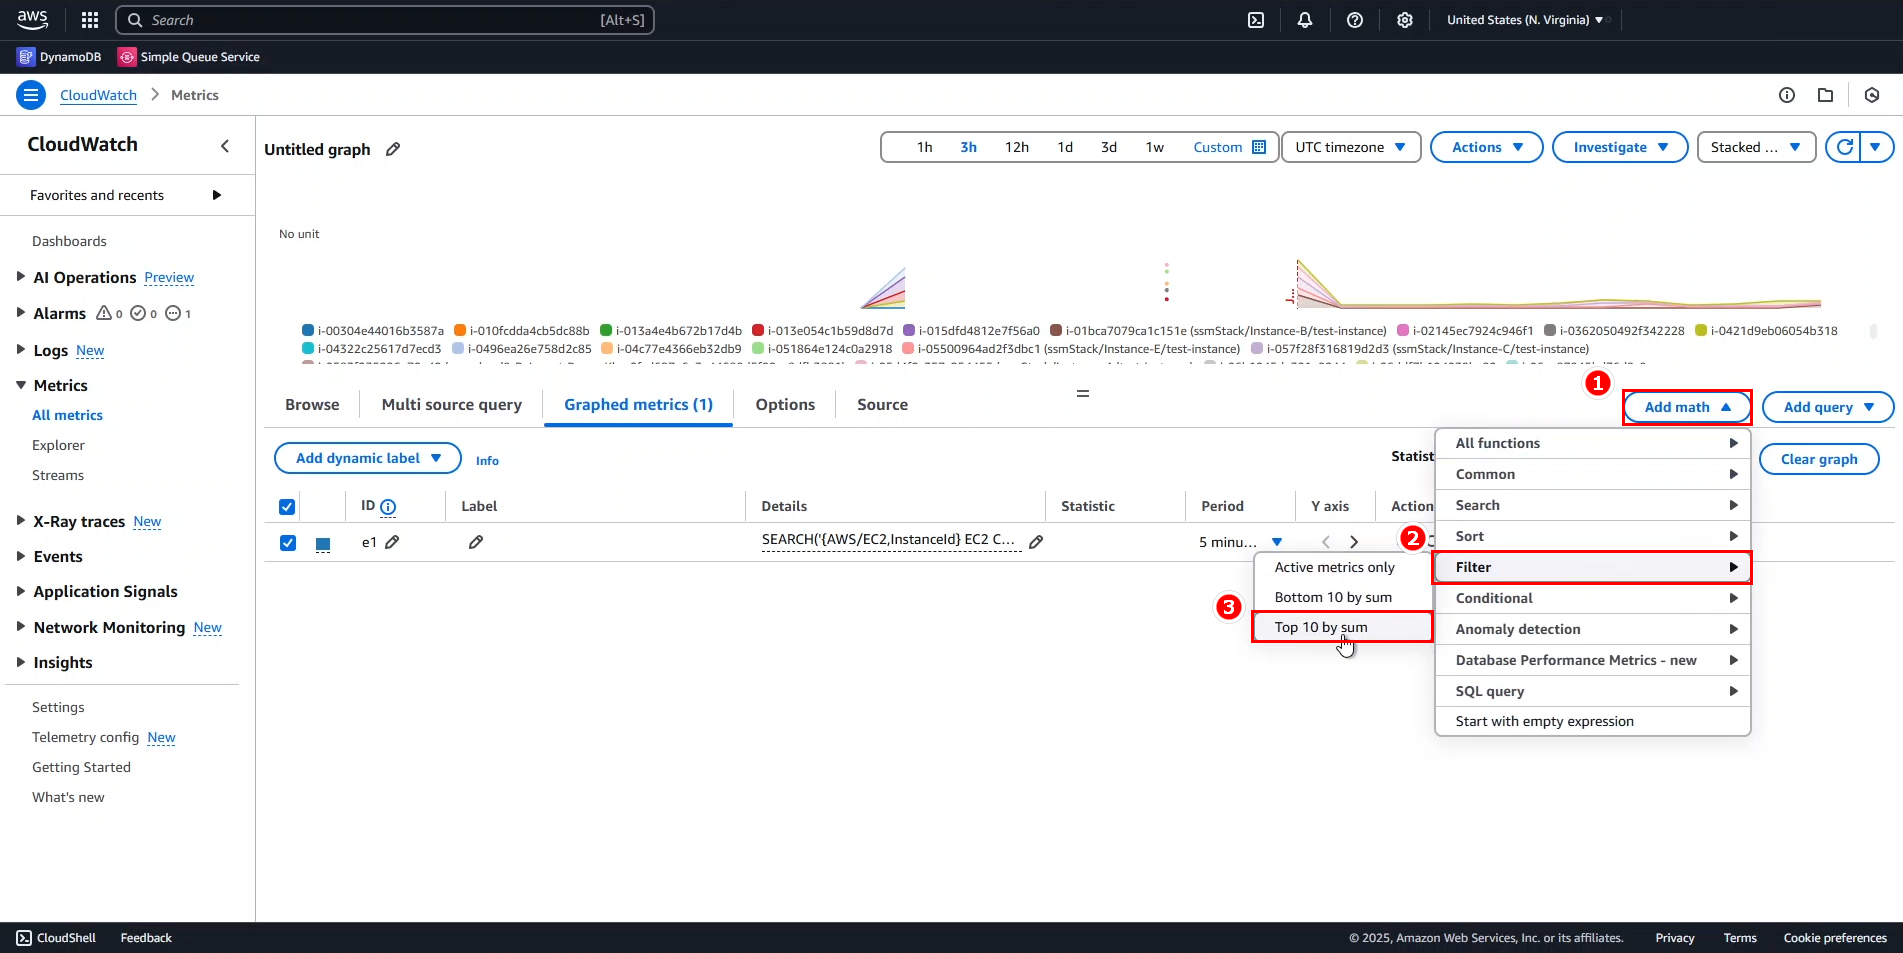Toggle the select-all metrics header checkbox
The image size is (1903, 953).
click(287, 507)
